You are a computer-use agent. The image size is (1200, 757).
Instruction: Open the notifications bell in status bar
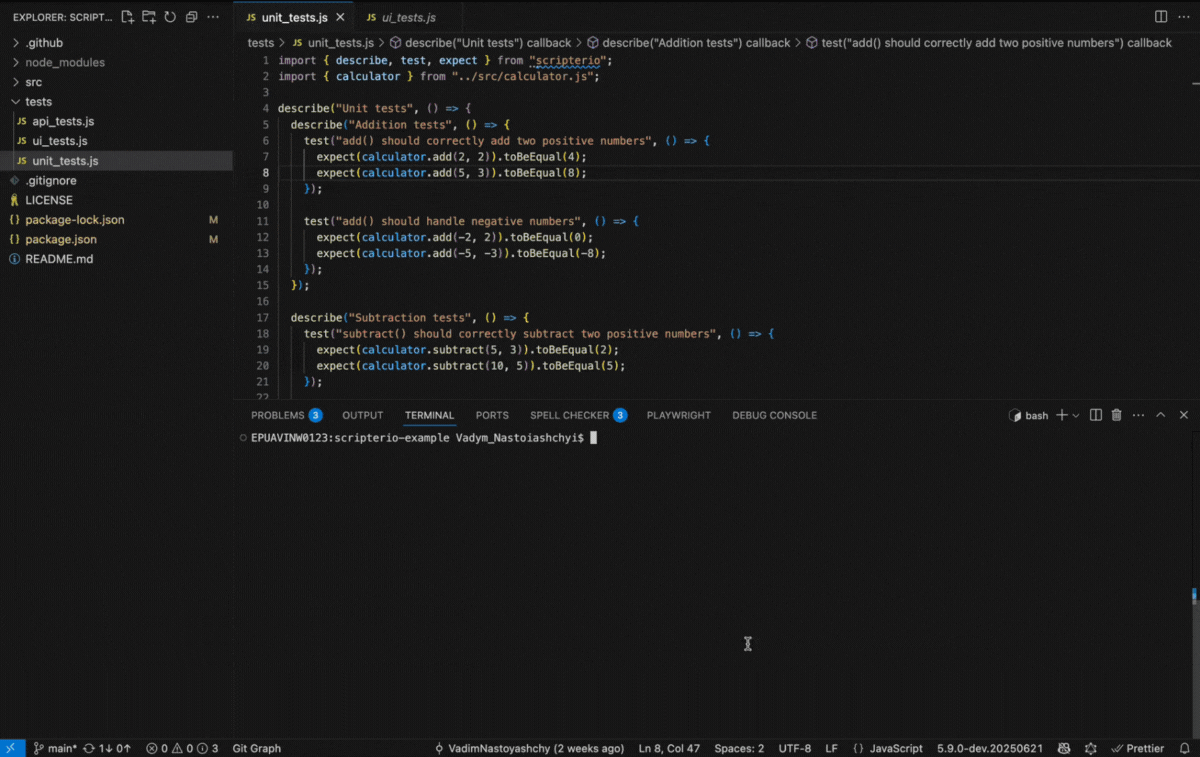pyautogui.click(x=1184, y=748)
